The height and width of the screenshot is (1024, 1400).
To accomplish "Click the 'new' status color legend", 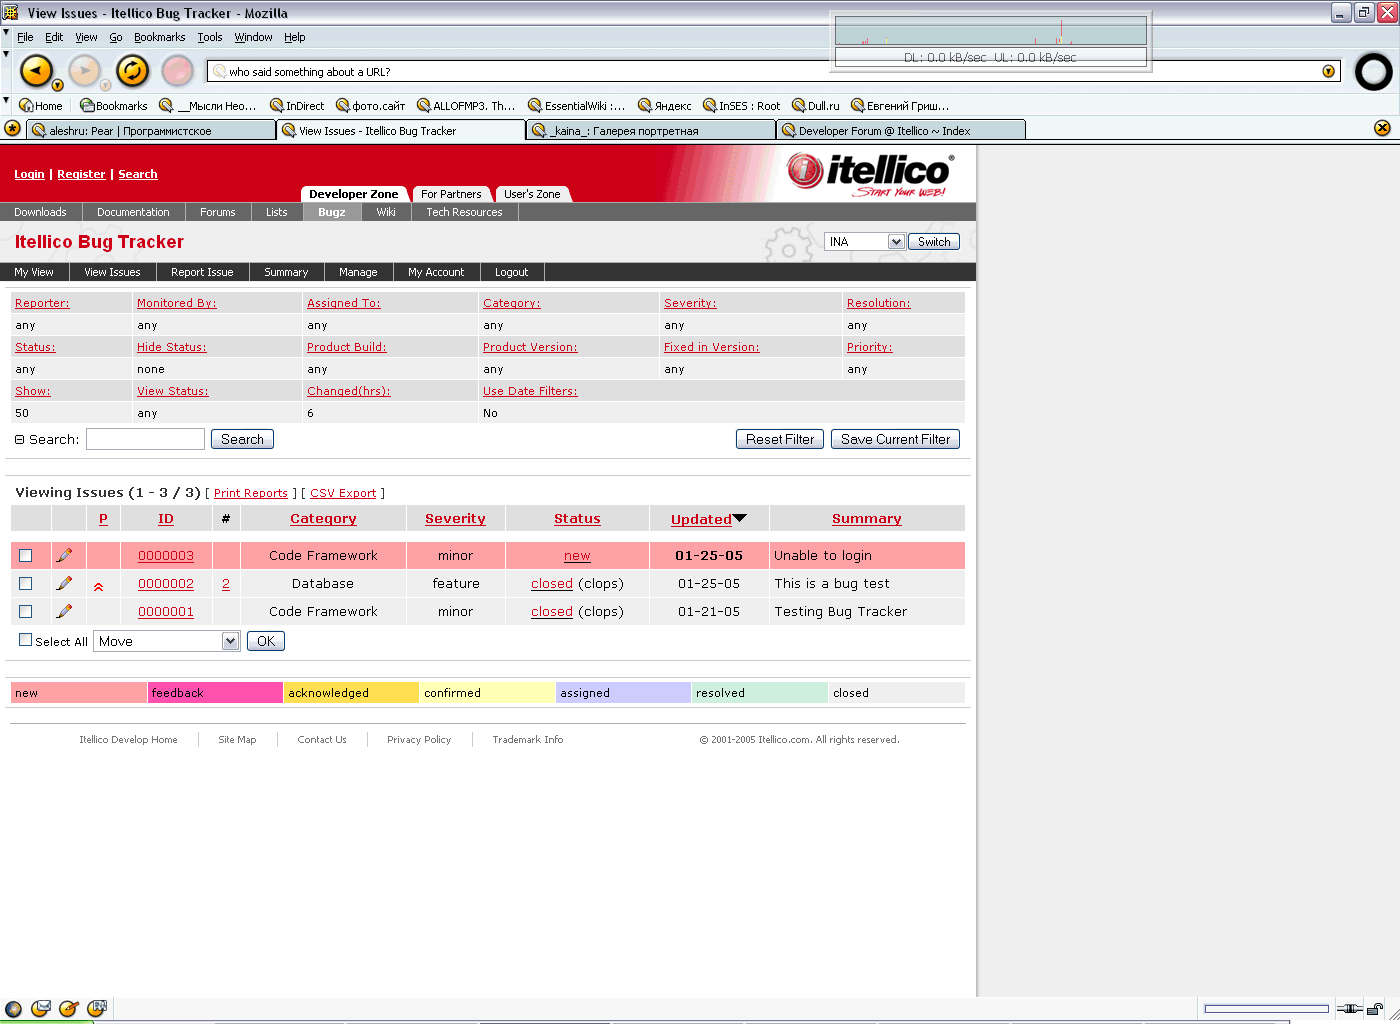I will [x=79, y=693].
